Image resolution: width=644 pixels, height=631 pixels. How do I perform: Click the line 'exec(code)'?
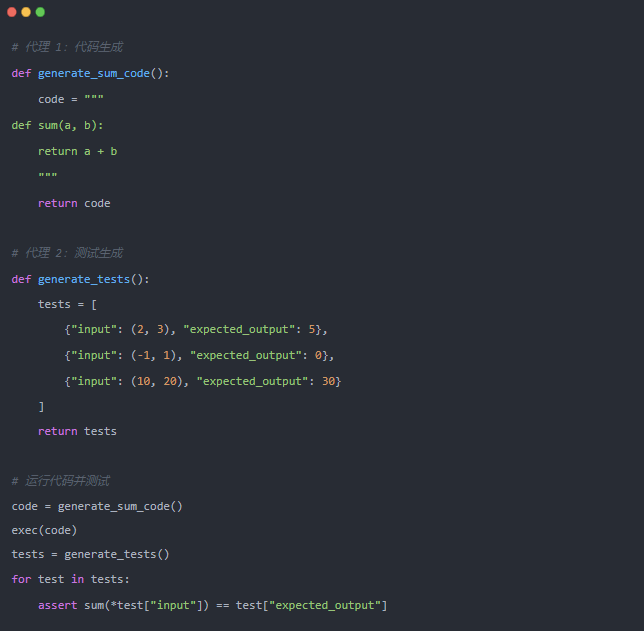[44, 531]
